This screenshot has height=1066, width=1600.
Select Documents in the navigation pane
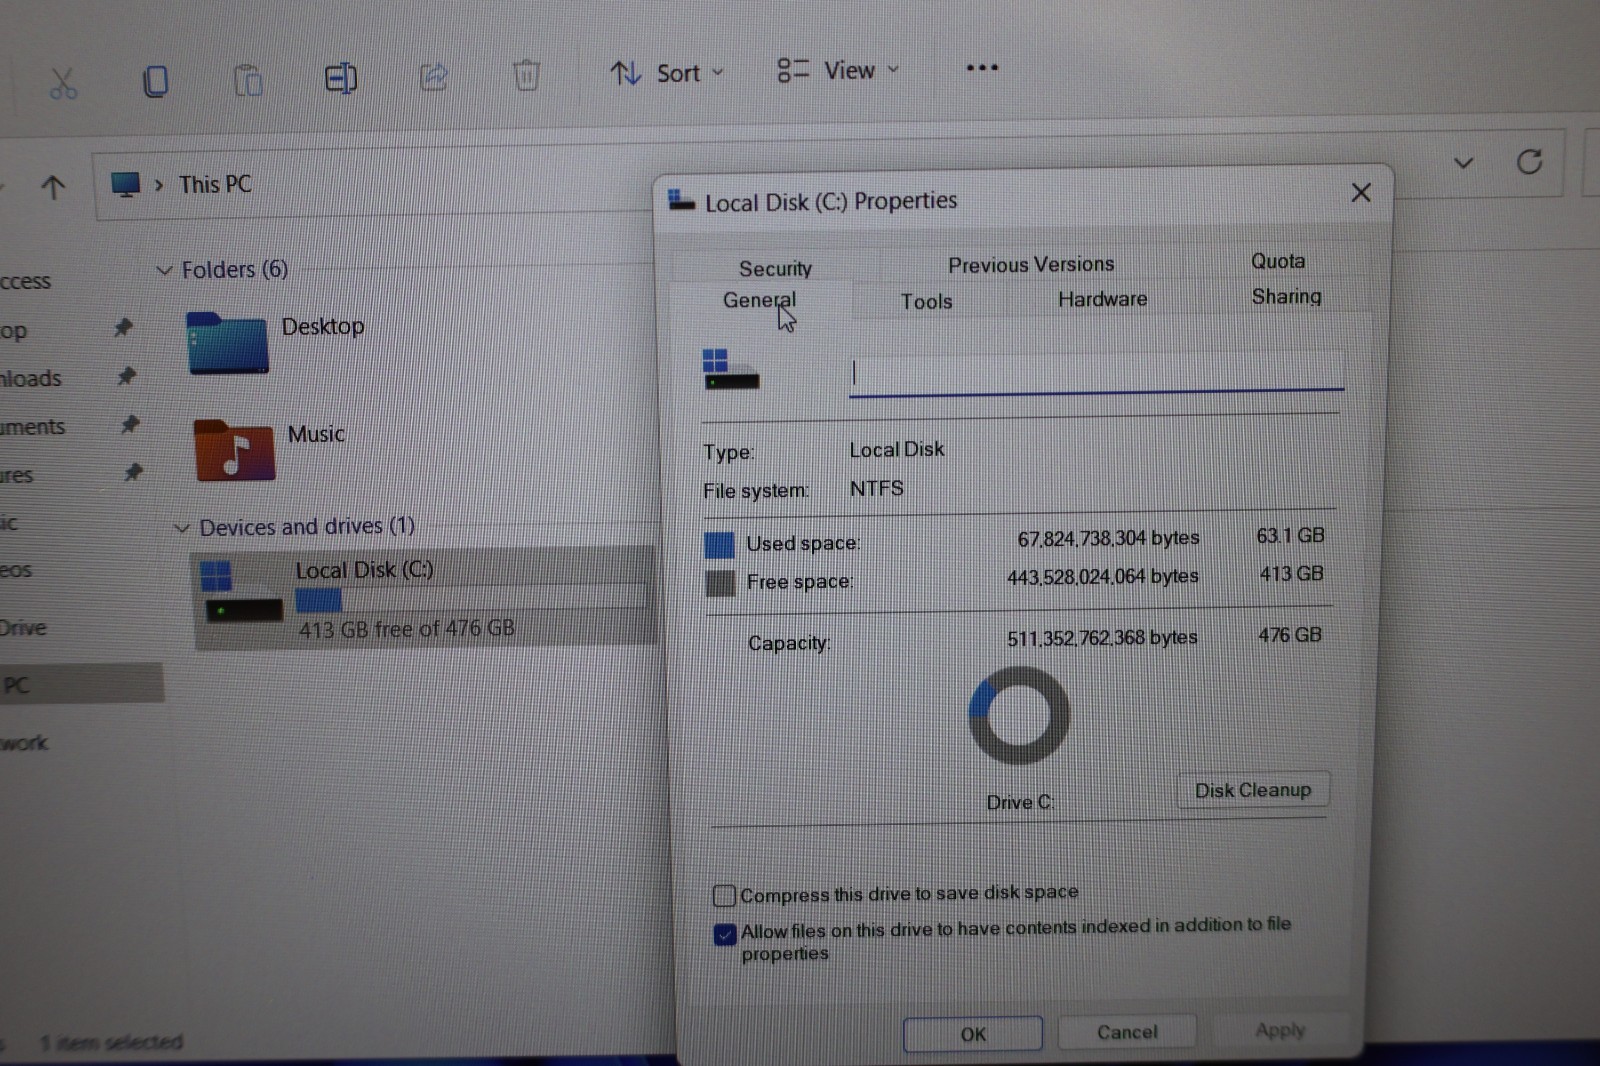[x=33, y=427]
